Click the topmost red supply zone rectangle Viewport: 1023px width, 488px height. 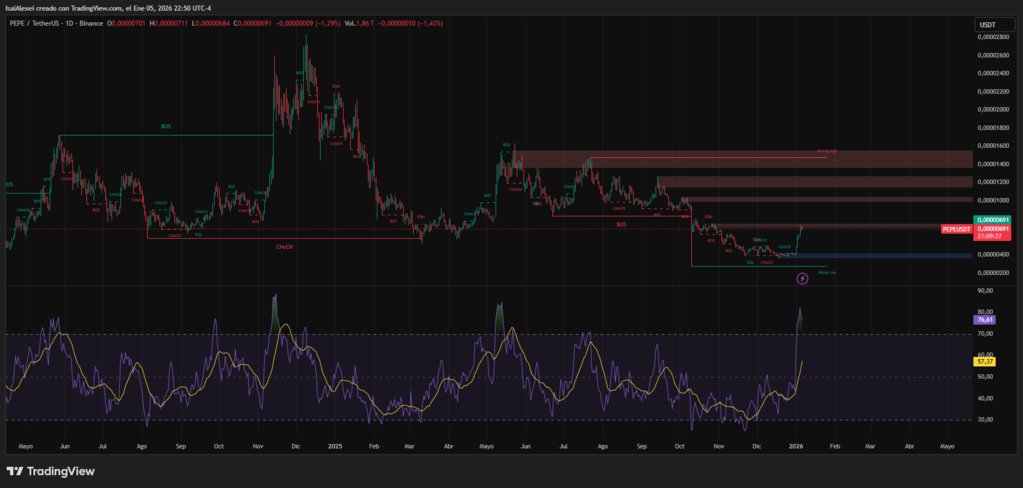point(740,158)
